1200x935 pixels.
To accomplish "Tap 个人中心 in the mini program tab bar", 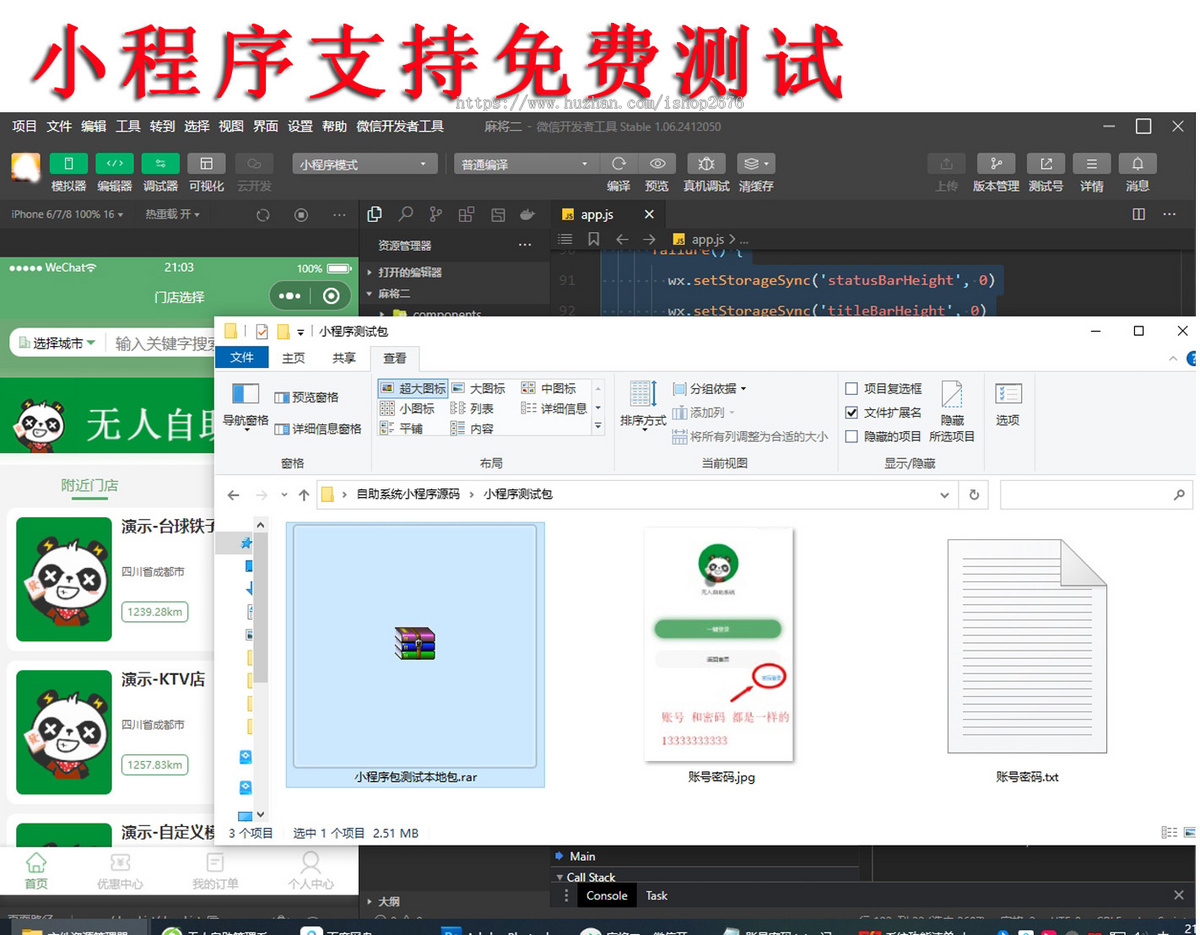I will click(311, 870).
